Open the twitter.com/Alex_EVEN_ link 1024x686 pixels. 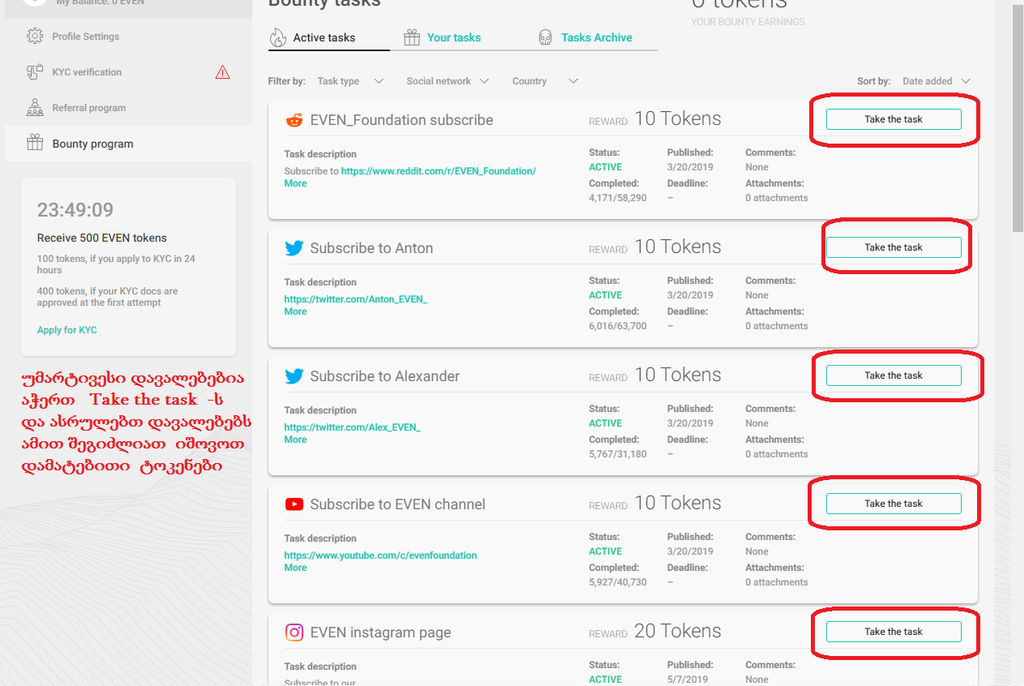pyautogui.click(x=352, y=427)
